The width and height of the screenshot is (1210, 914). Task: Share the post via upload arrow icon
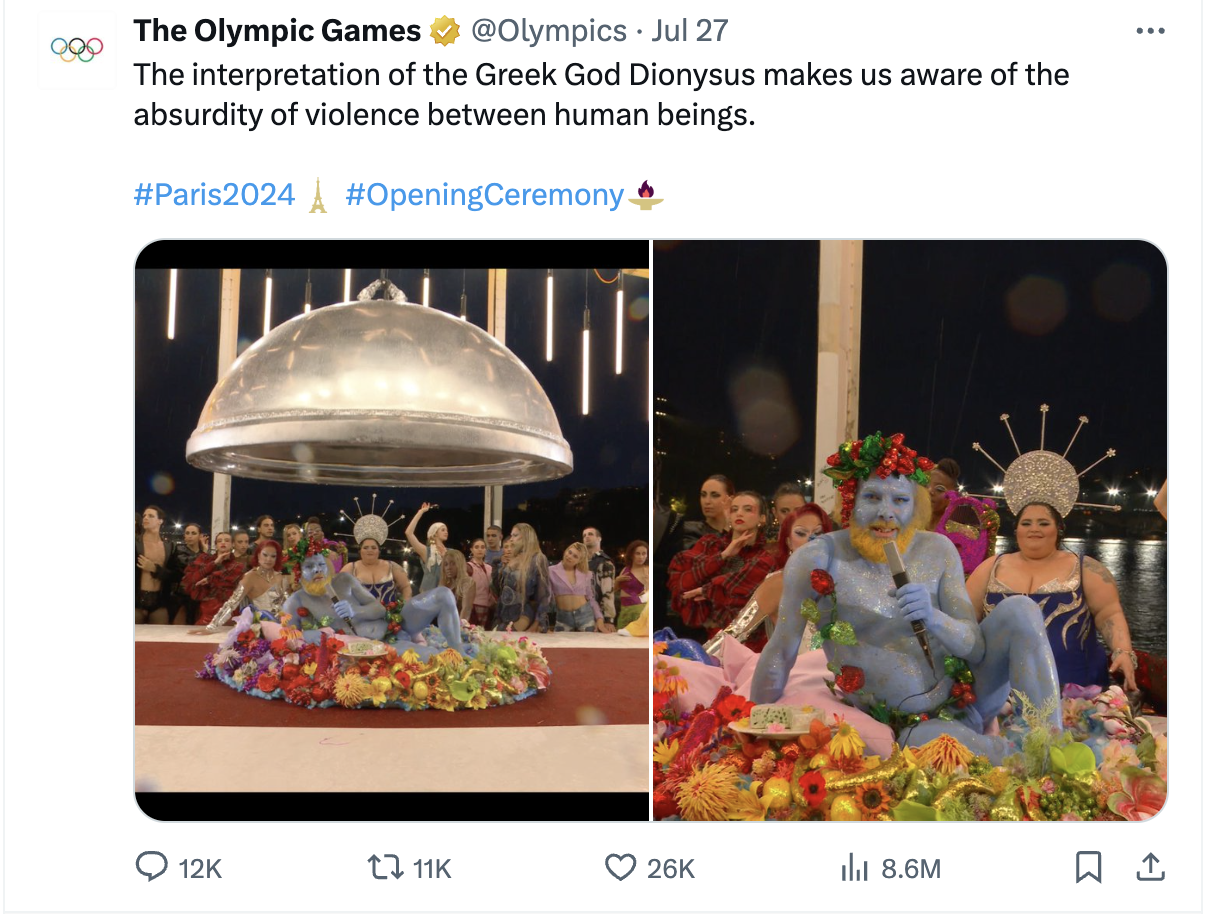tap(1150, 867)
